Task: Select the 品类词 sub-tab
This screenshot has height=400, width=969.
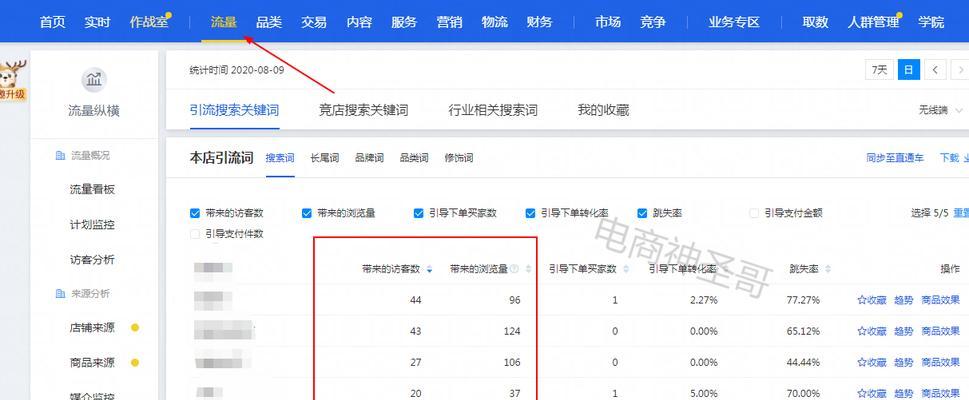Action: click(414, 158)
